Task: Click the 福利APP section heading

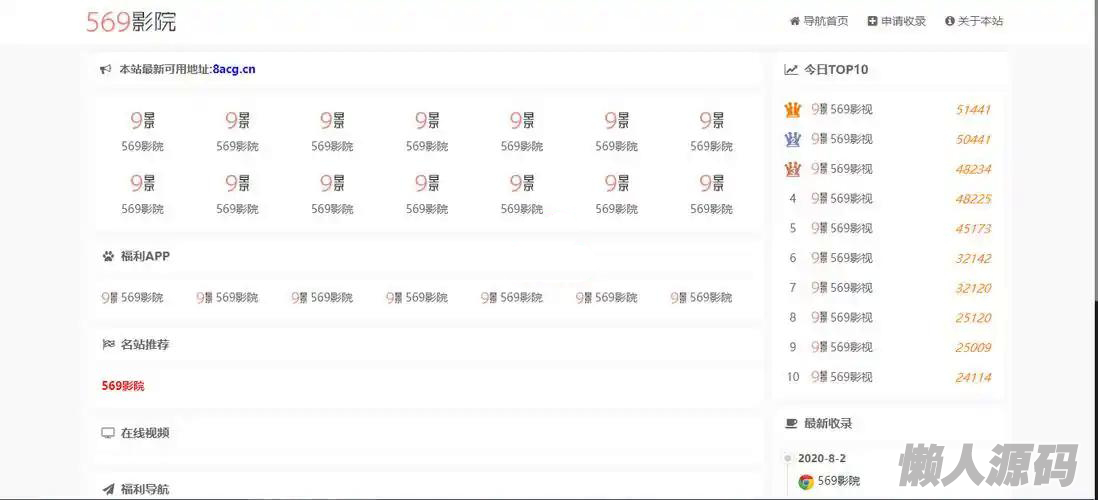Action: (x=145, y=256)
